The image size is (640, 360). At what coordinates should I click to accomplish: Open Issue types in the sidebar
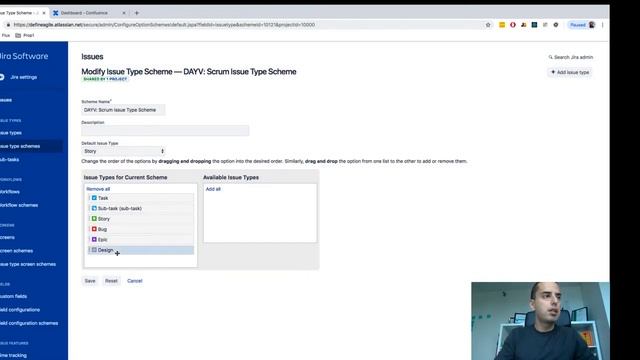pyautogui.click(x=11, y=133)
